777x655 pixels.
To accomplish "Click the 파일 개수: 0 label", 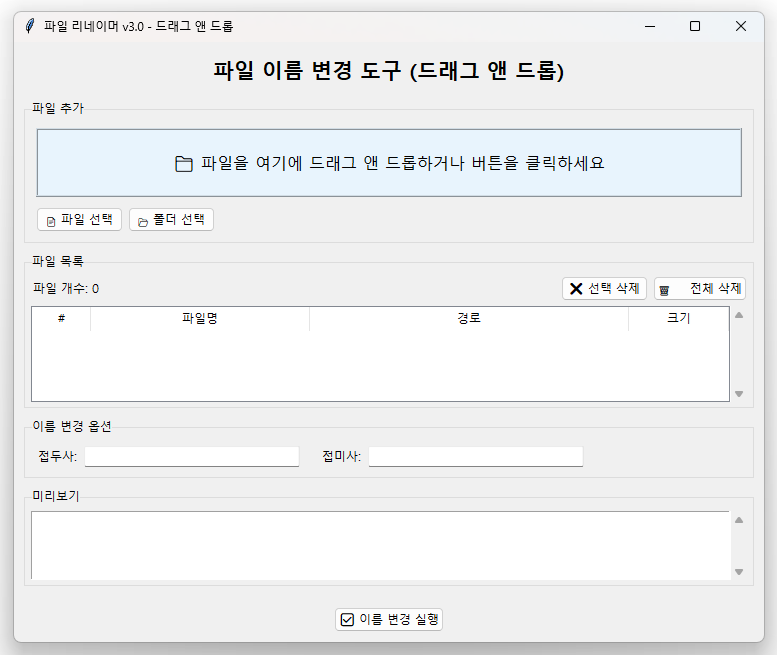I will [66, 288].
